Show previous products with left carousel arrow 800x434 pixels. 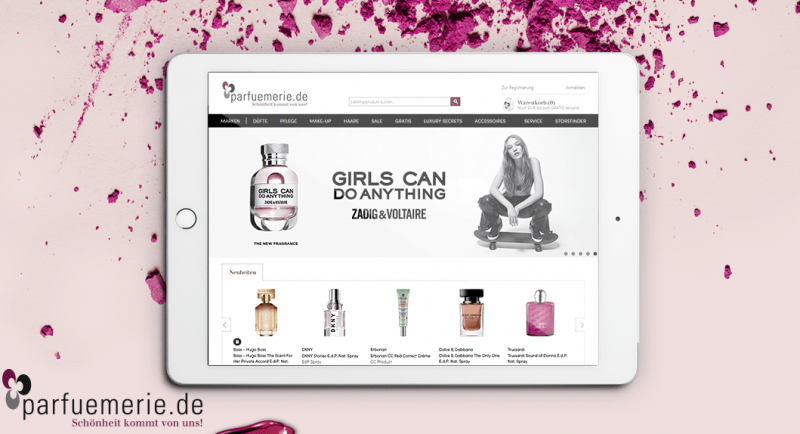225,325
